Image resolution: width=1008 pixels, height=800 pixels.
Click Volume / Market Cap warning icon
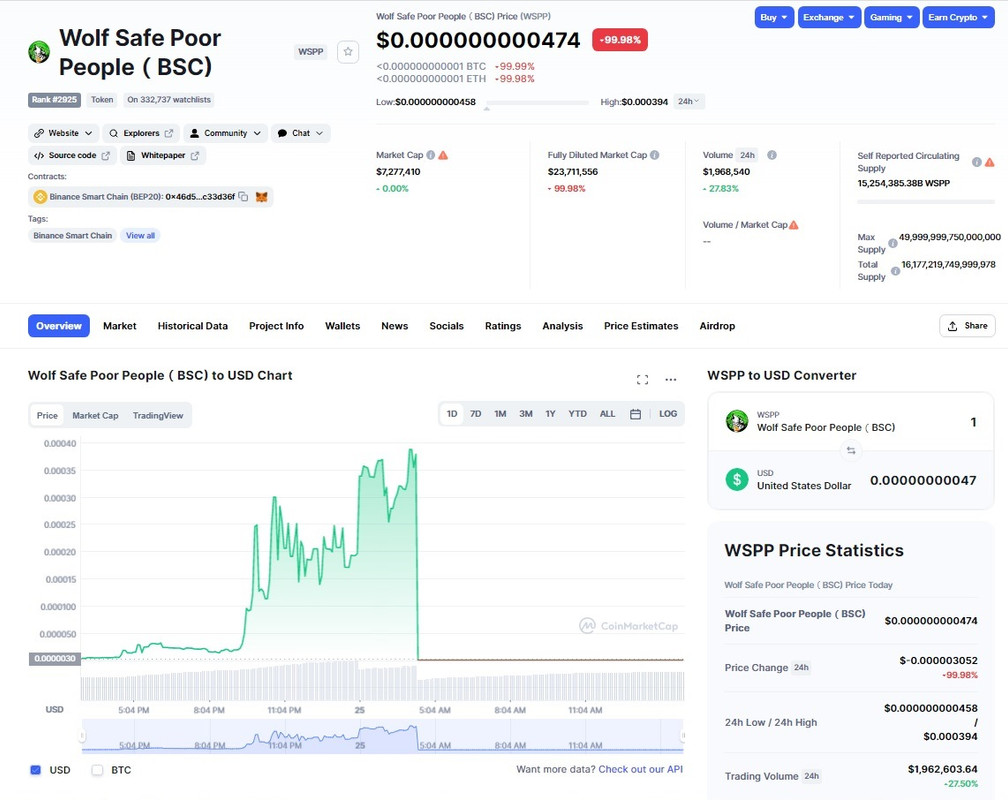pyautogui.click(x=794, y=224)
